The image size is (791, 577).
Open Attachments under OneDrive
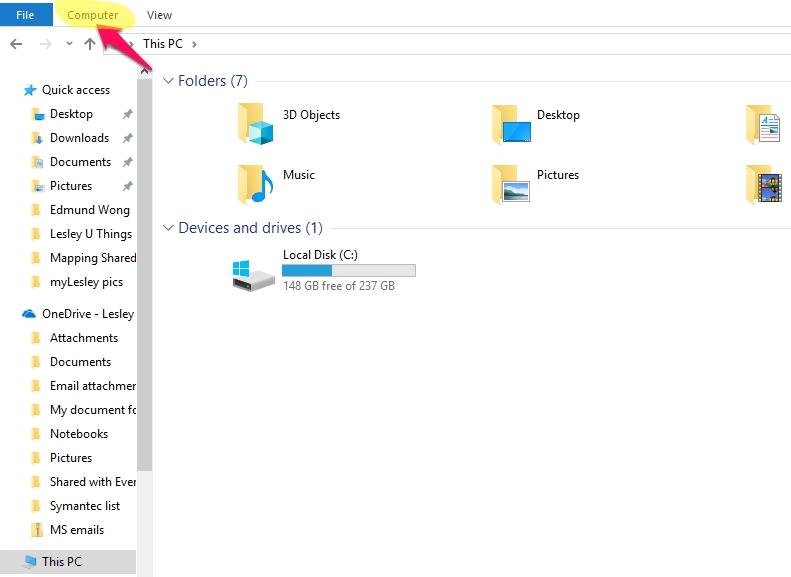84,338
